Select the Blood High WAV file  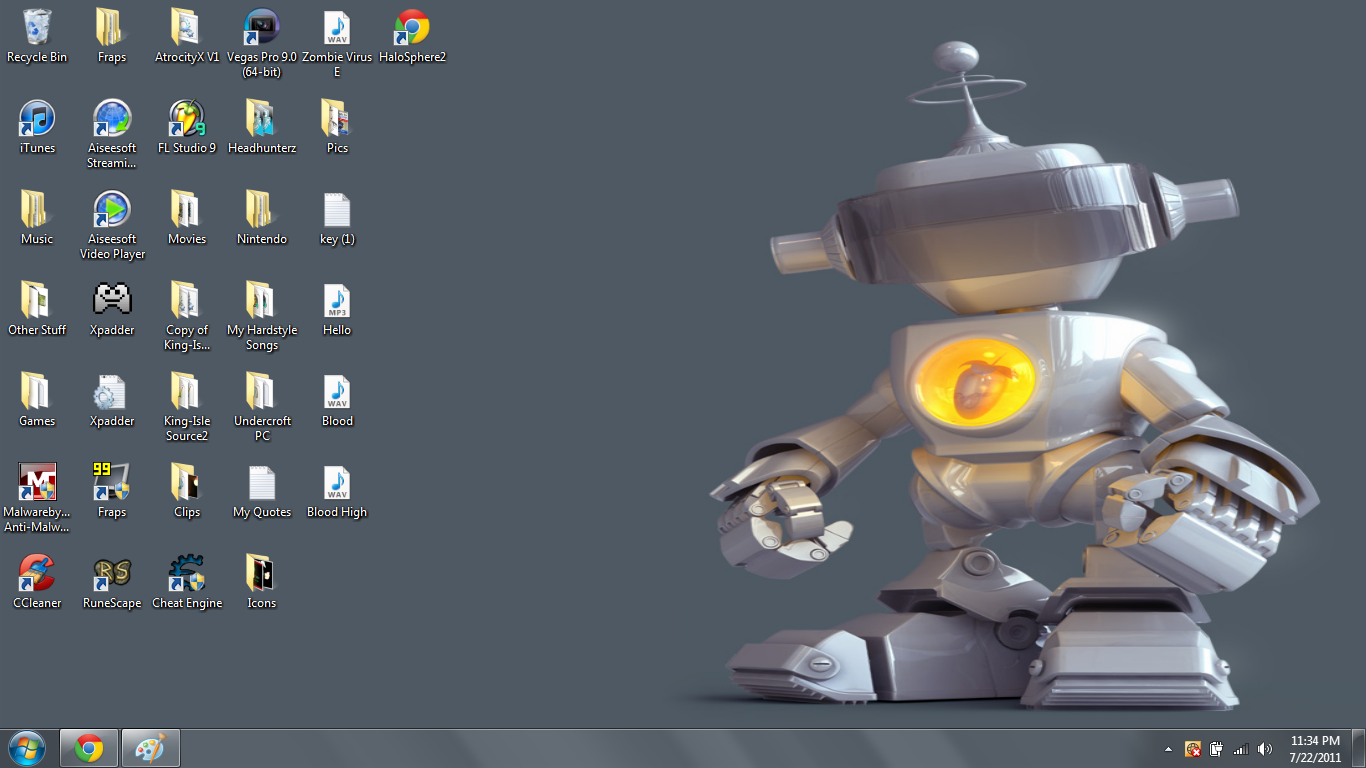click(337, 491)
